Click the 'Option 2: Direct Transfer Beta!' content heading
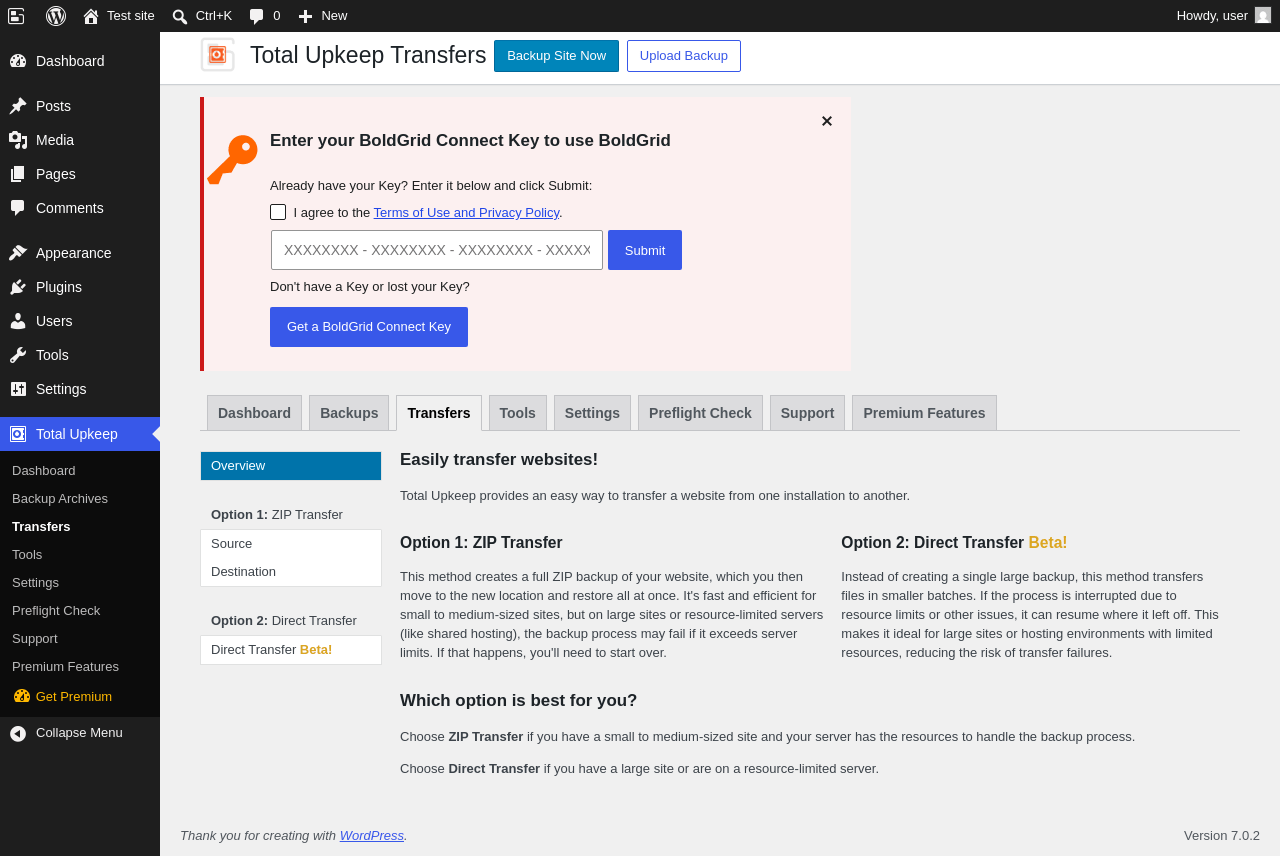The height and width of the screenshot is (856, 1280). coord(954,543)
